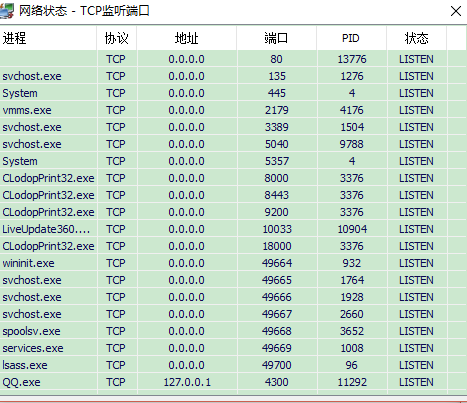Sort by the 端口 column header

coord(276,38)
